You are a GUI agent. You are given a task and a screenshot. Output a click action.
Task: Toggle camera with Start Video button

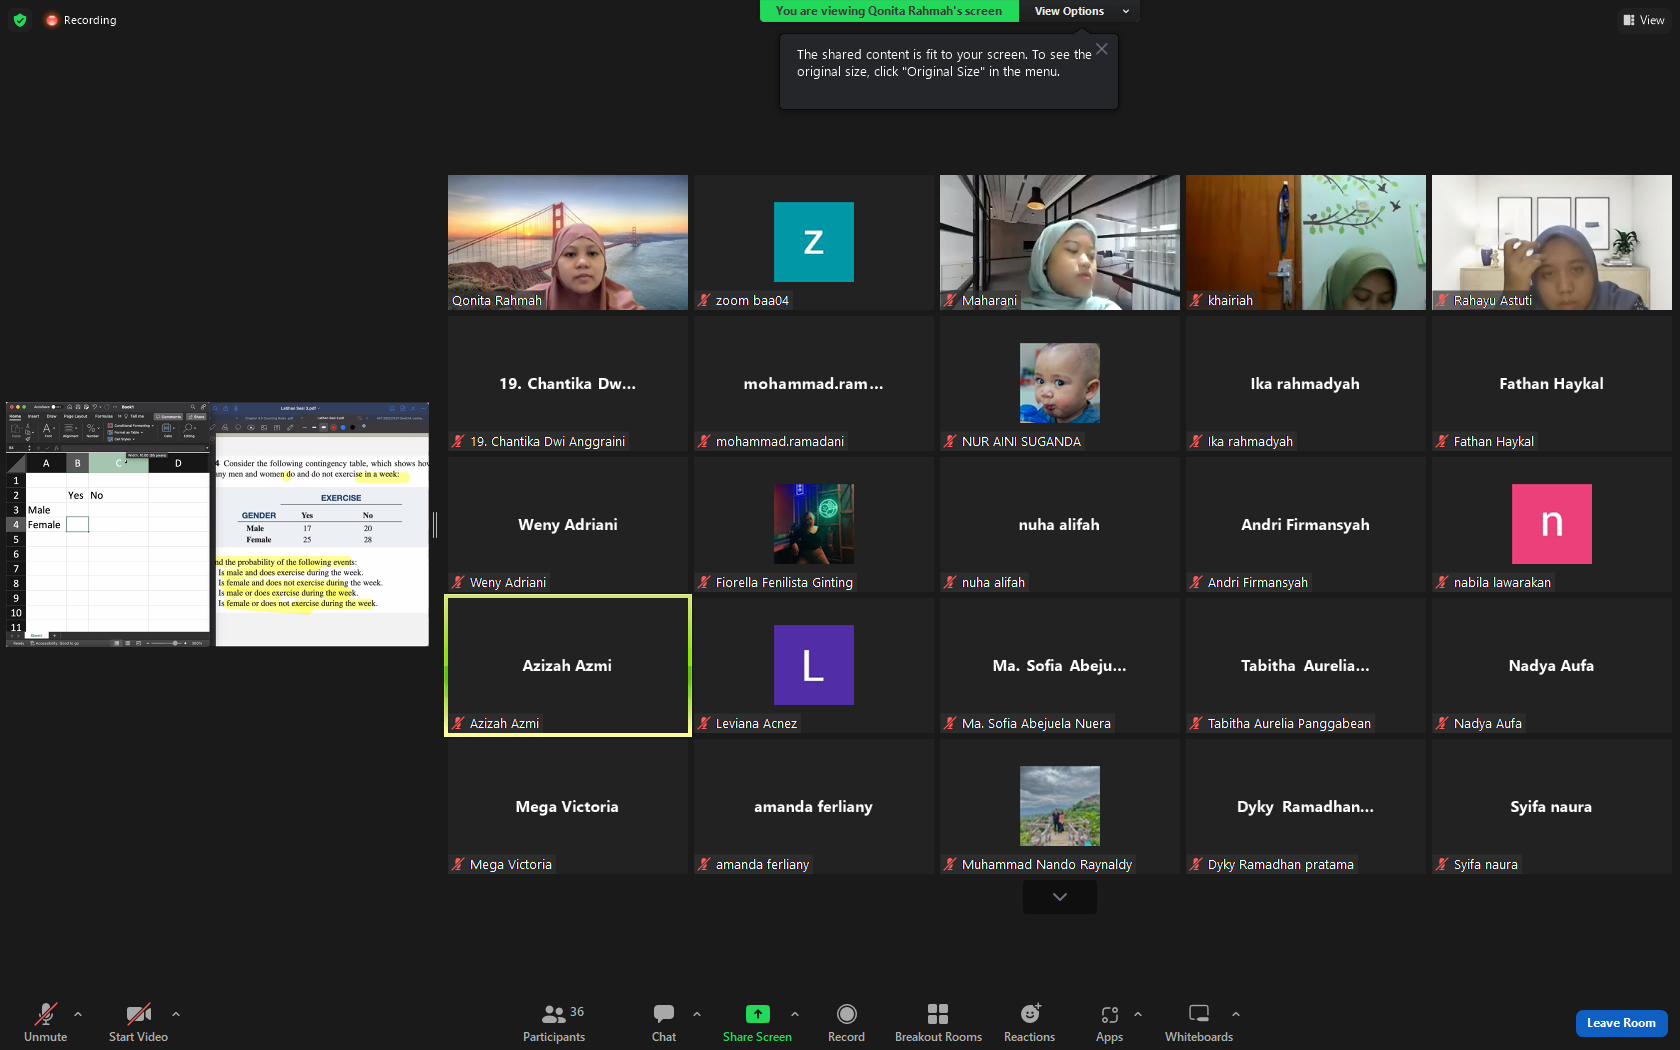tap(138, 1022)
